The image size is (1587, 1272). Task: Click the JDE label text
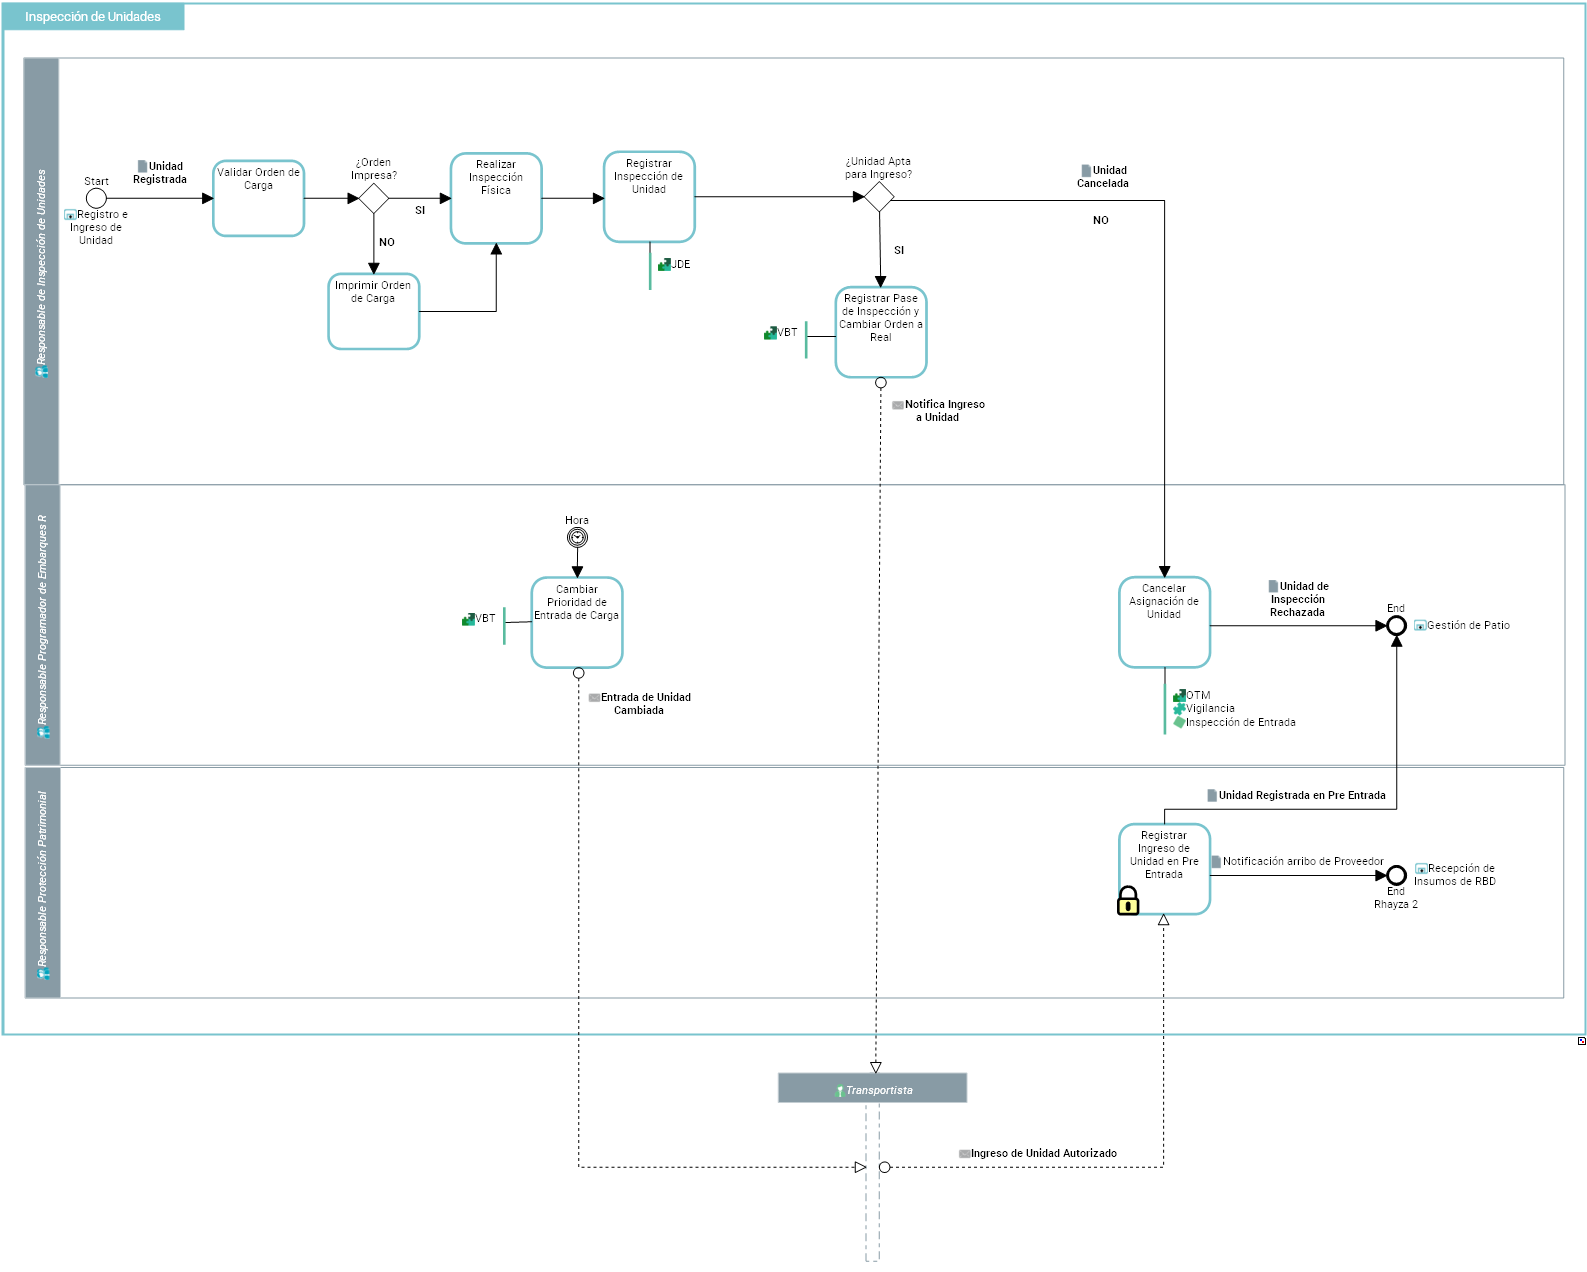pyautogui.click(x=681, y=265)
